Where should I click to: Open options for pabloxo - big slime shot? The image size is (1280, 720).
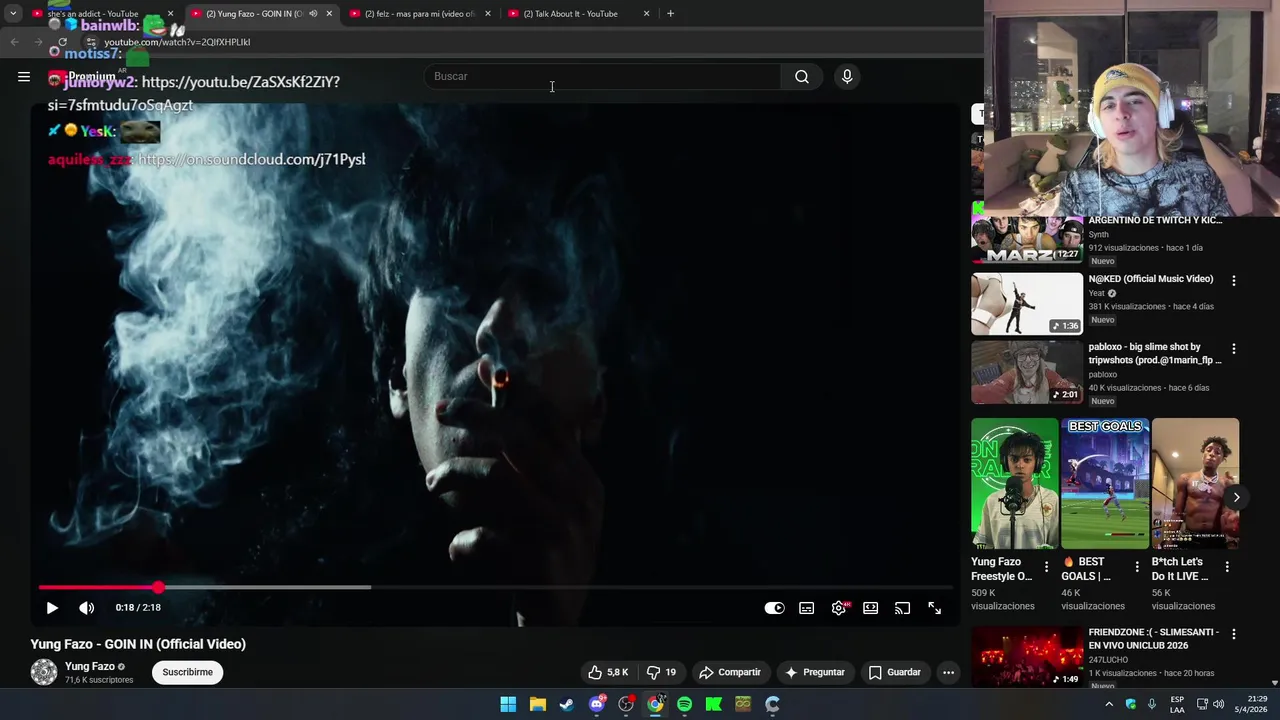coord(1233,349)
